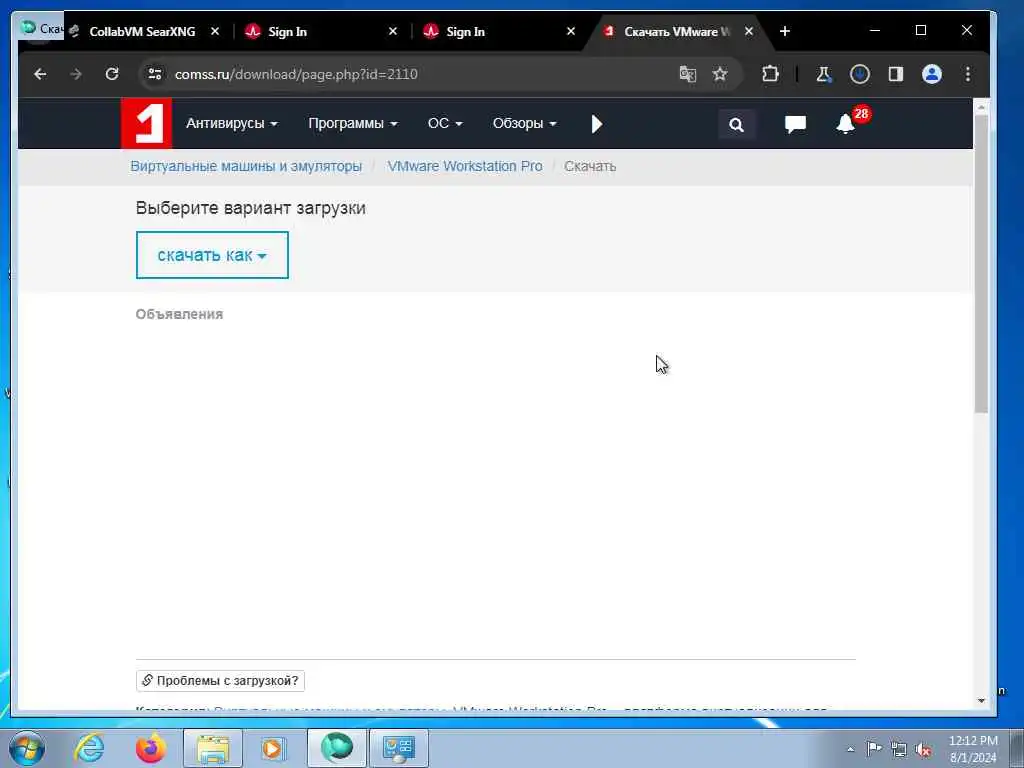Open Виртуальные машины и эмуляторы breadcrumb link
Screen dimensions: 1024x768
tap(246, 167)
